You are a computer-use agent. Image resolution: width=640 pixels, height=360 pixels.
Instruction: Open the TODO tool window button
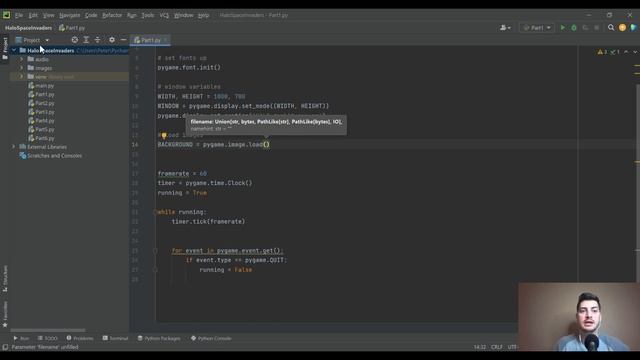pos(48,338)
